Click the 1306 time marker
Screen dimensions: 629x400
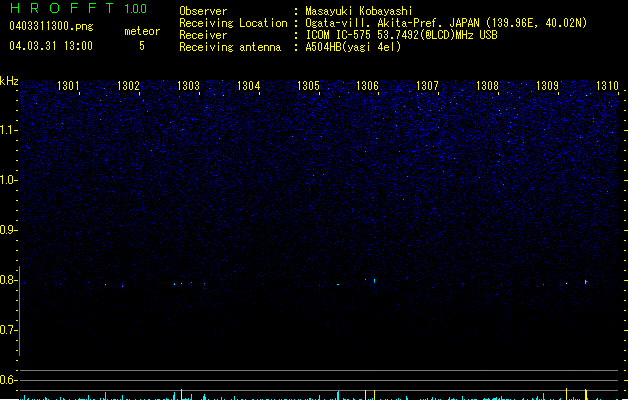(x=367, y=86)
